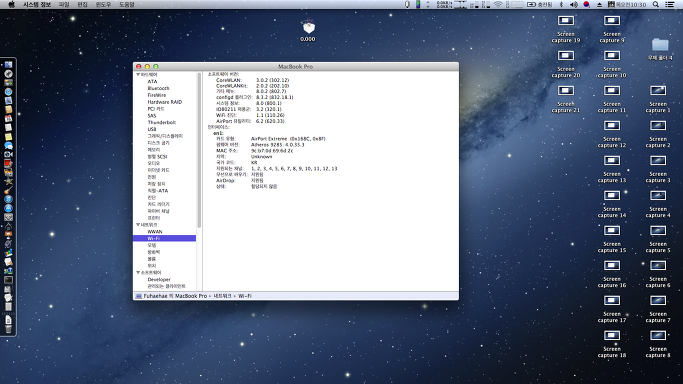Select WWAN under network section
The image size is (683, 384).
[x=155, y=232]
